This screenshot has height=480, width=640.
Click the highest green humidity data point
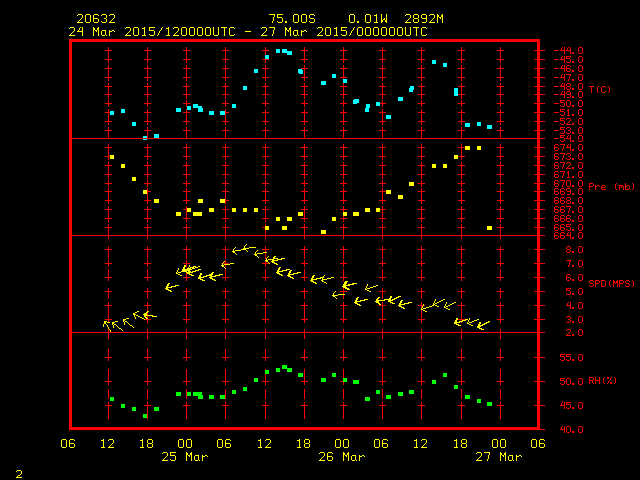click(x=284, y=367)
